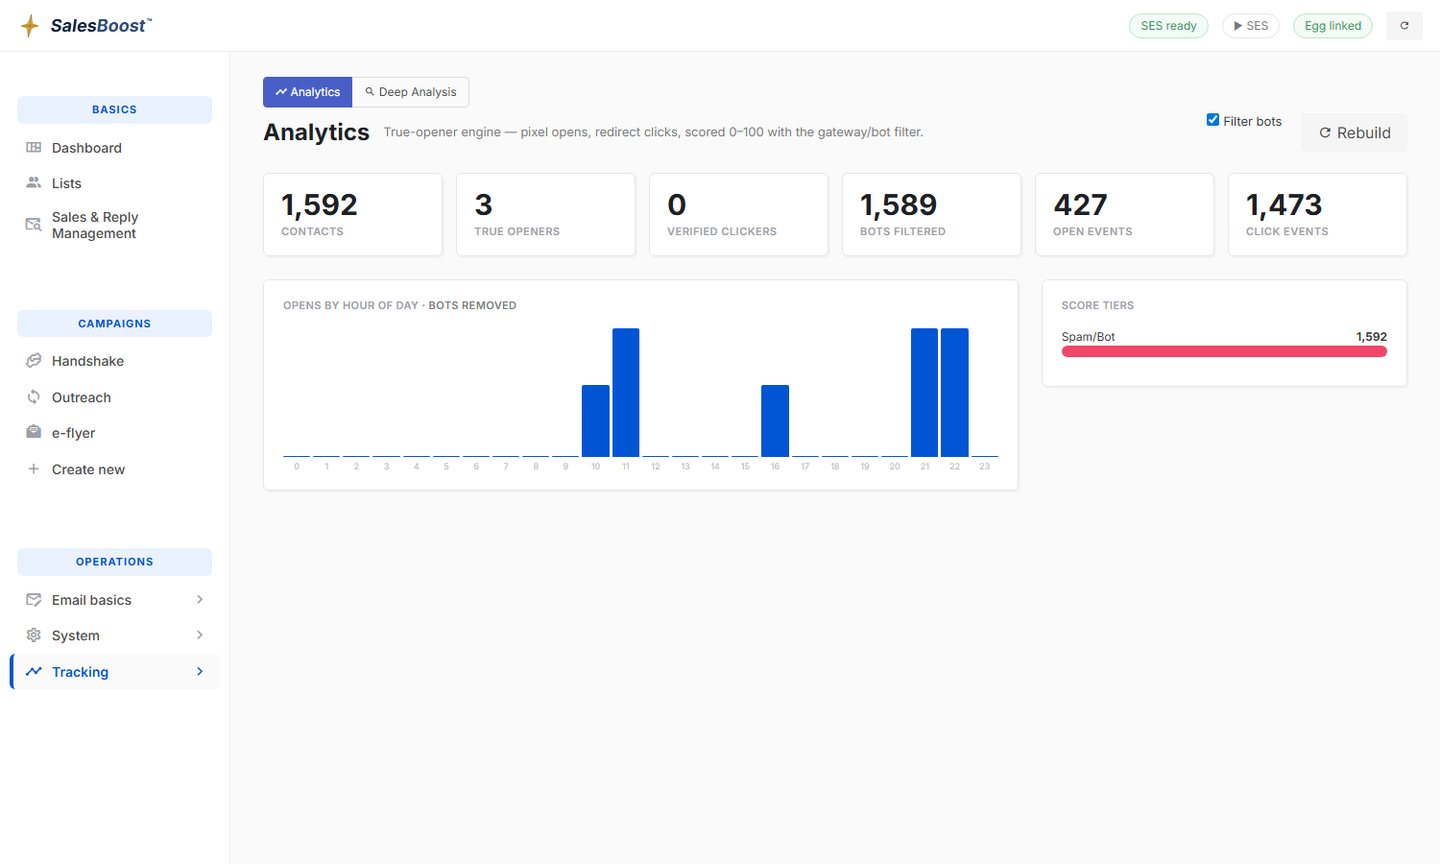1440x864 pixels.
Task: Click the magnifier icon on Deep Analysis tab
Action: coord(370,91)
